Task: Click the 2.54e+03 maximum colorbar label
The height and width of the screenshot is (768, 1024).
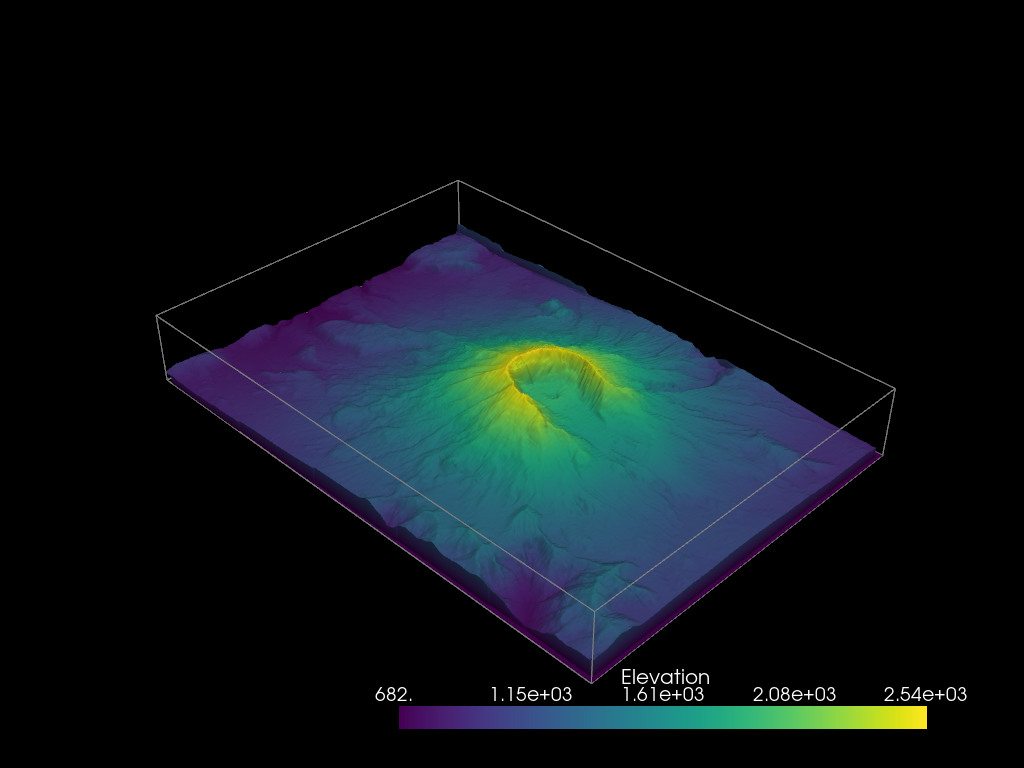Action: click(x=925, y=695)
